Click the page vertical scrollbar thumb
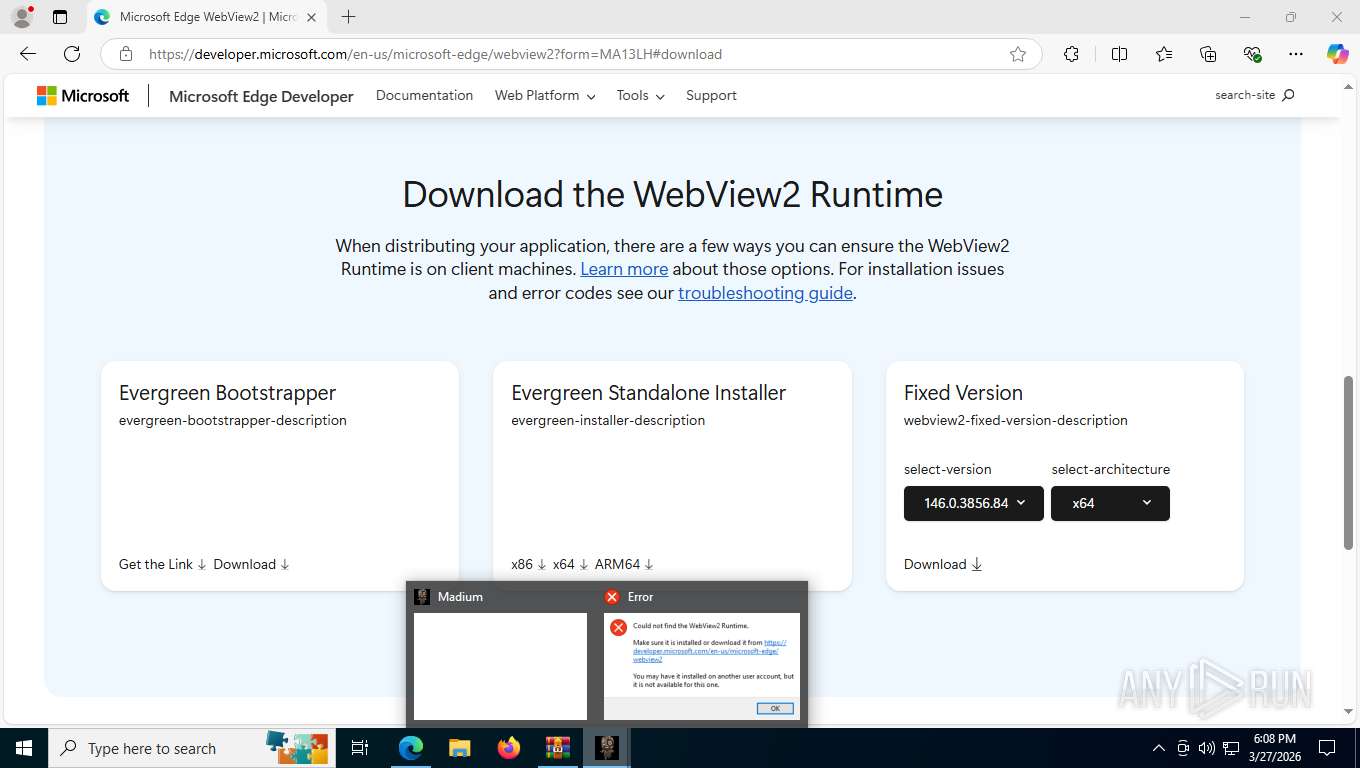Image resolution: width=1360 pixels, height=768 pixels. pyautogui.click(x=1349, y=462)
